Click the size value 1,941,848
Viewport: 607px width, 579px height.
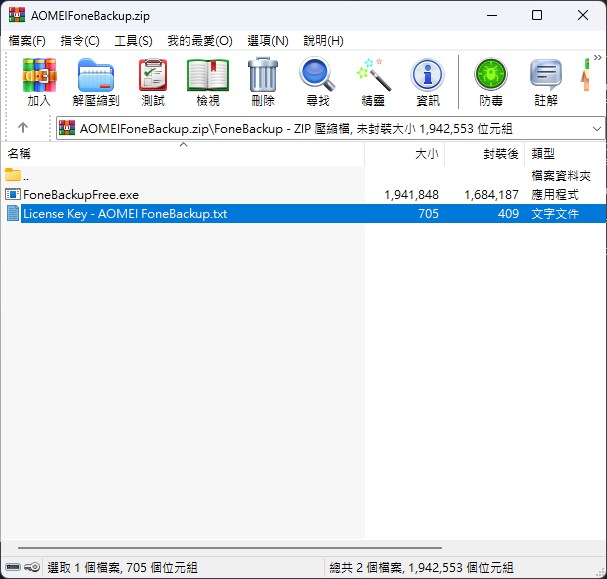(411, 195)
